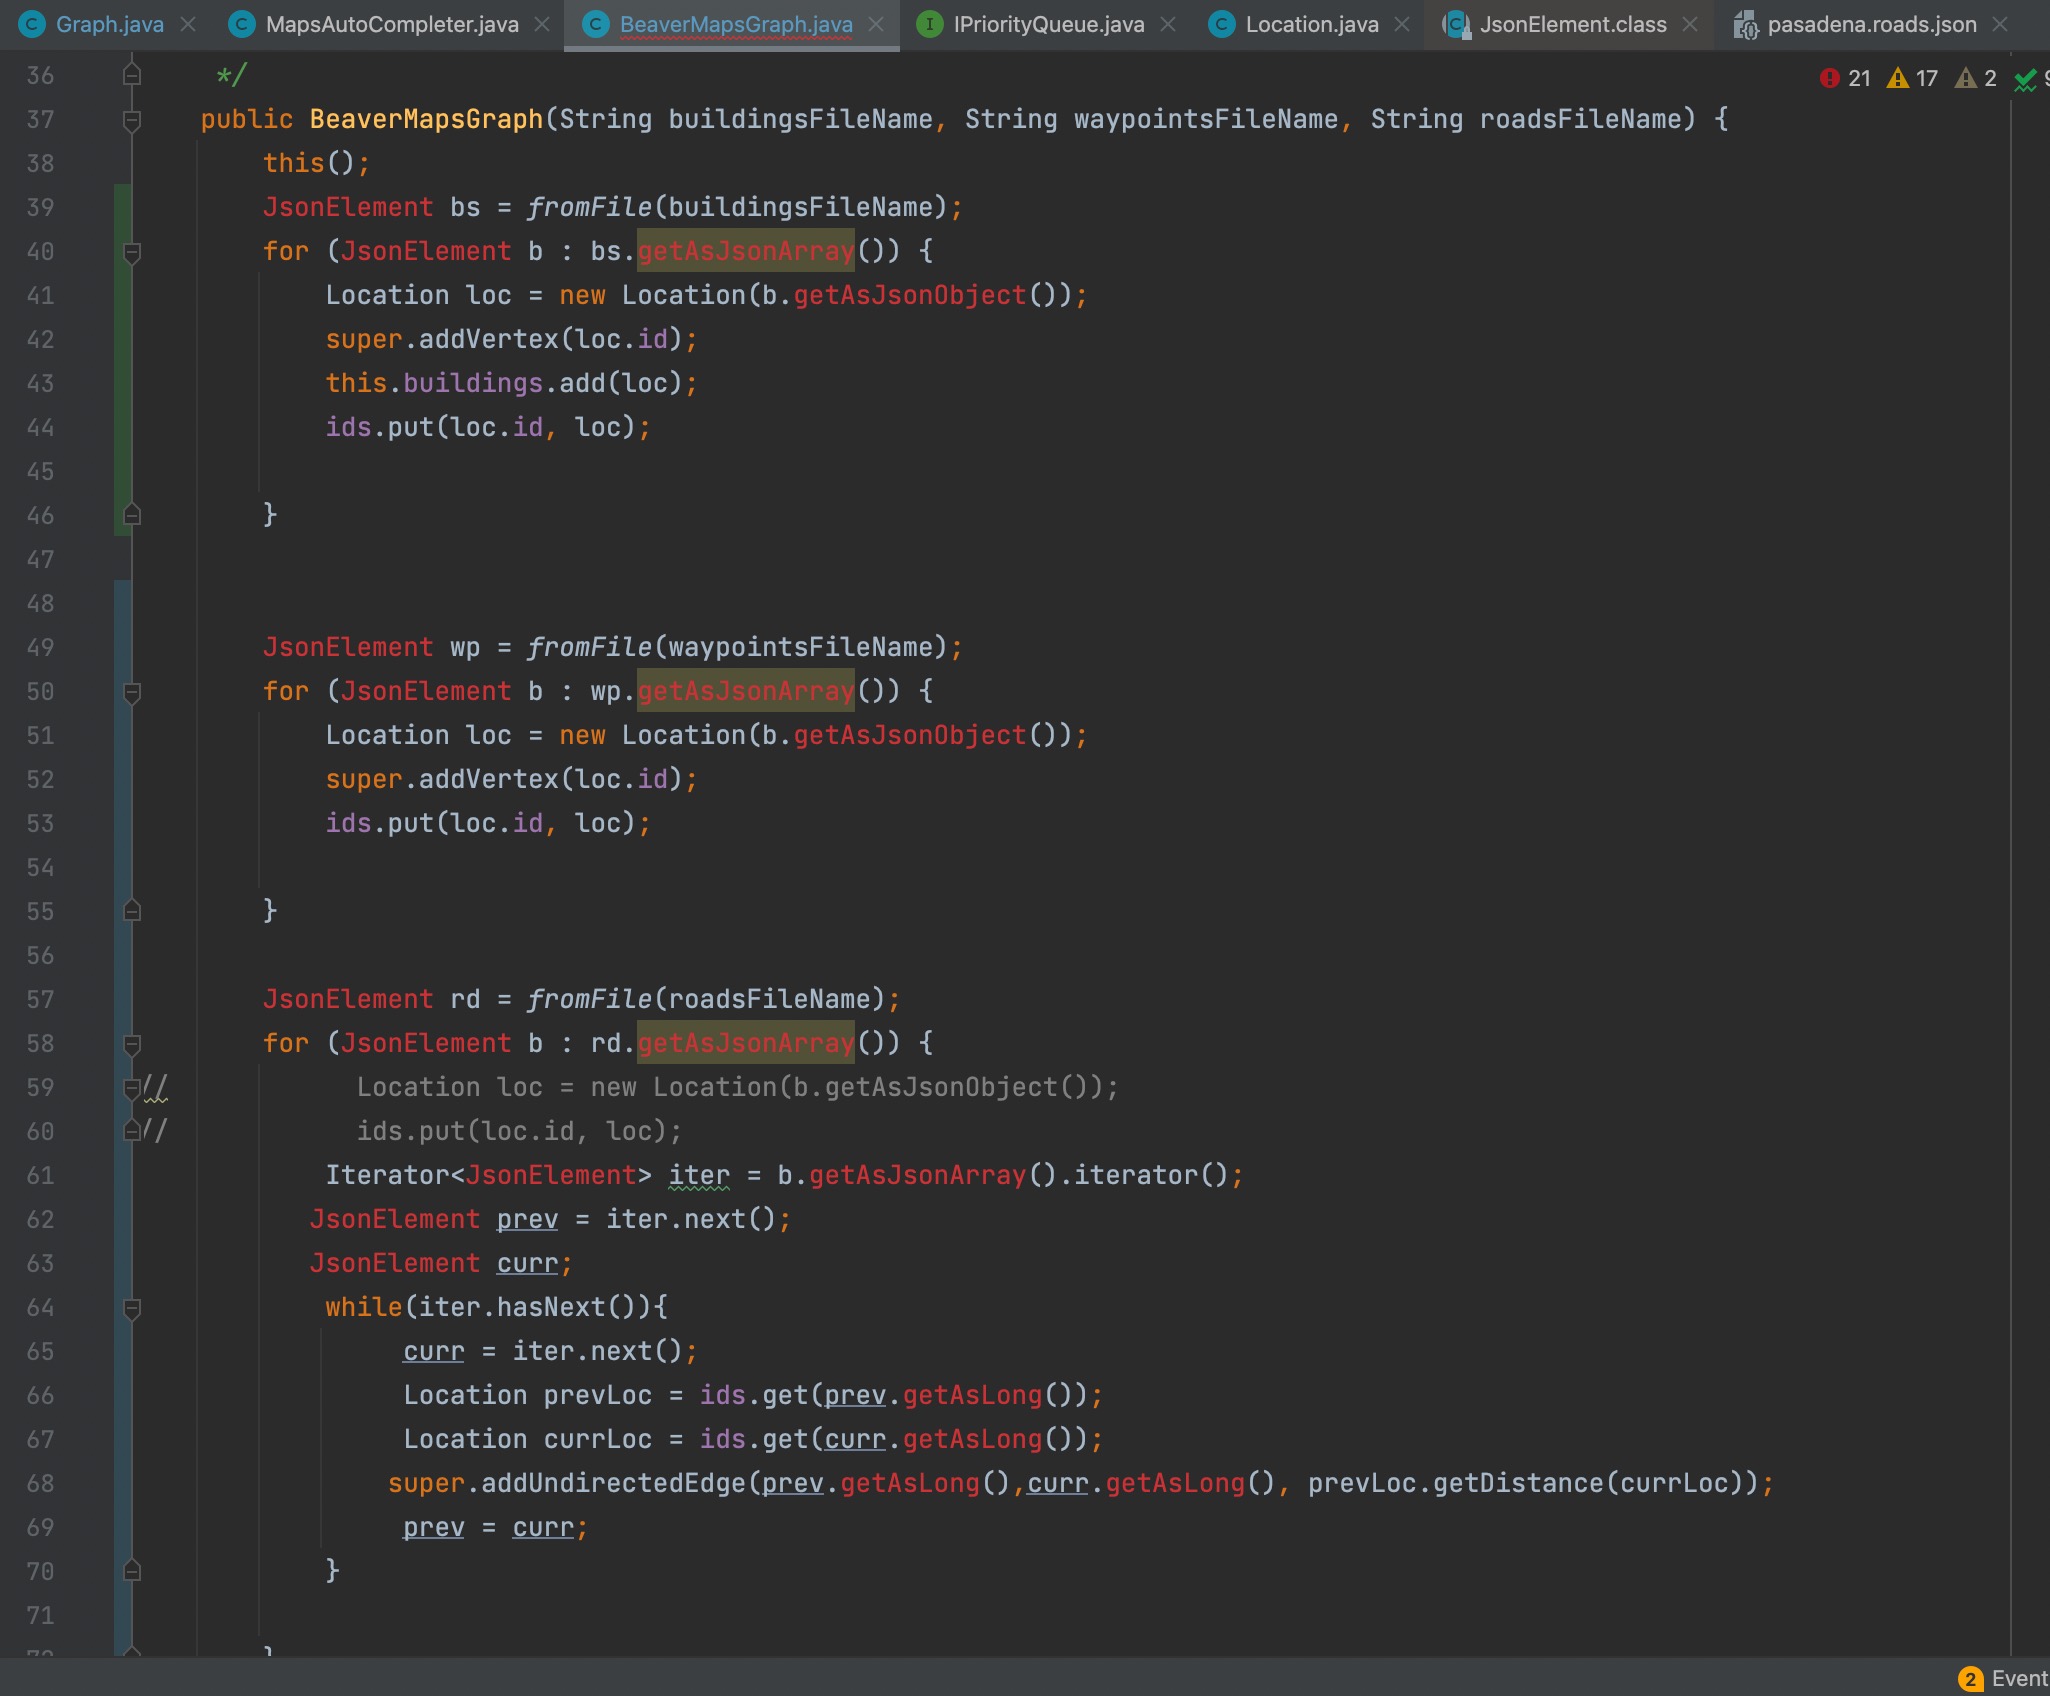Viewport: 2050px width, 1696px height.
Task: Click the IPriorityQueue interface icon on the tab
Action: [x=929, y=25]
